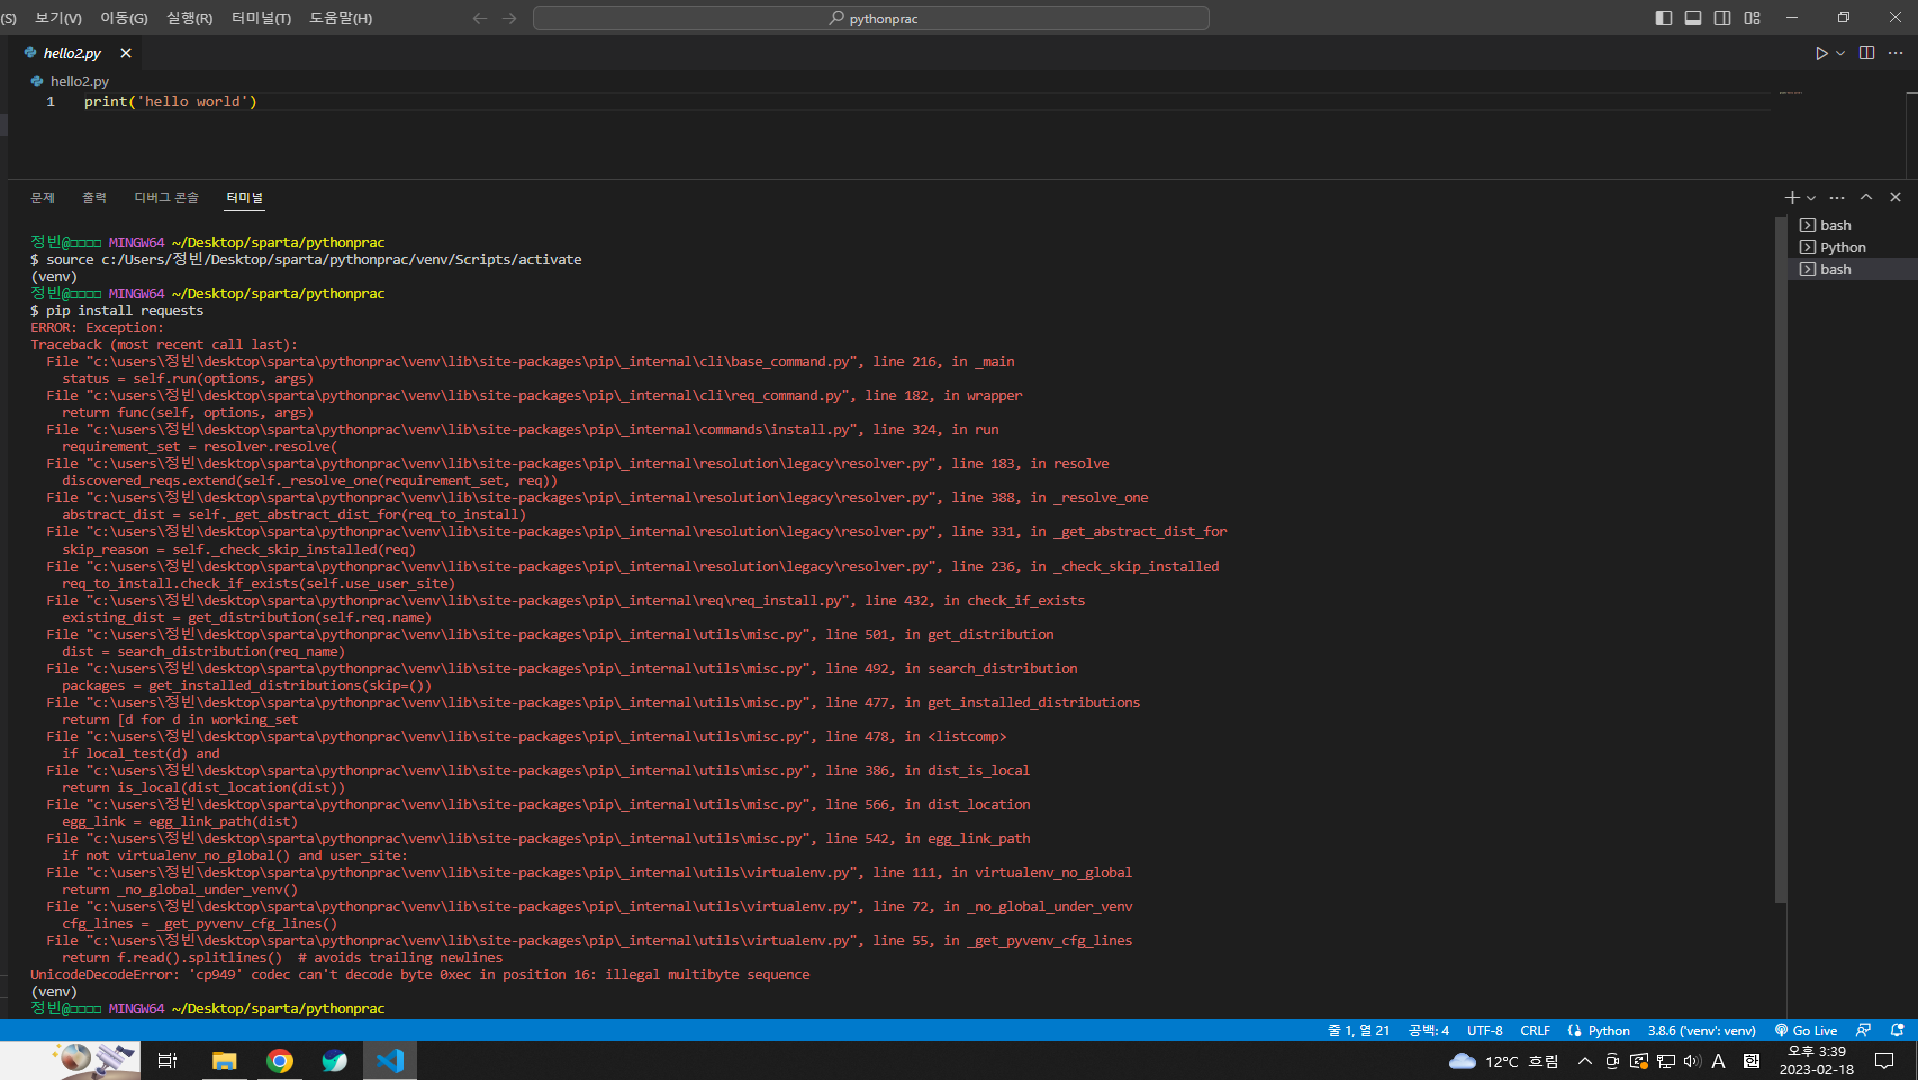Viewport: 1918px width, 1080px height.
Task: Click the terminal vertical scrollbar
Action: click(x=1780, y=560)
